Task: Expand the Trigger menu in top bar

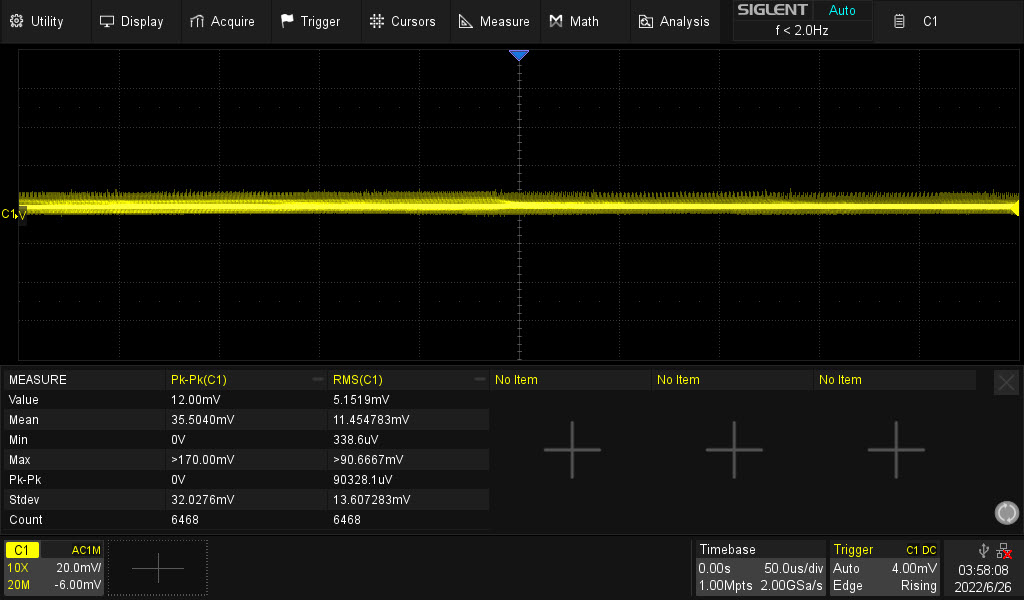Action: tap(310, 21)
